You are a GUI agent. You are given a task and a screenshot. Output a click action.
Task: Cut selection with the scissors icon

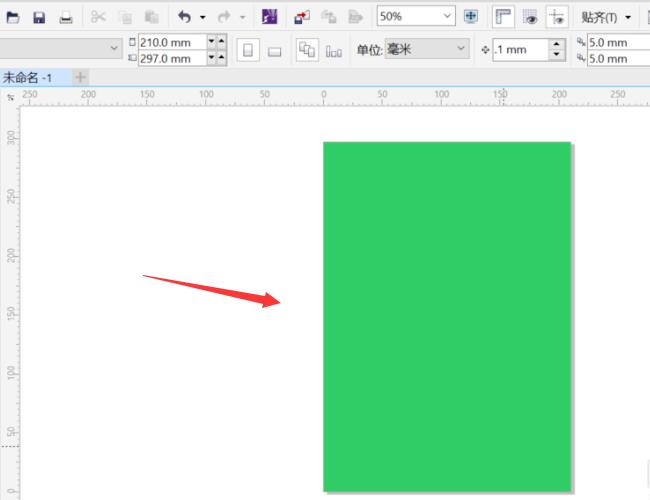tap(98, 17)
